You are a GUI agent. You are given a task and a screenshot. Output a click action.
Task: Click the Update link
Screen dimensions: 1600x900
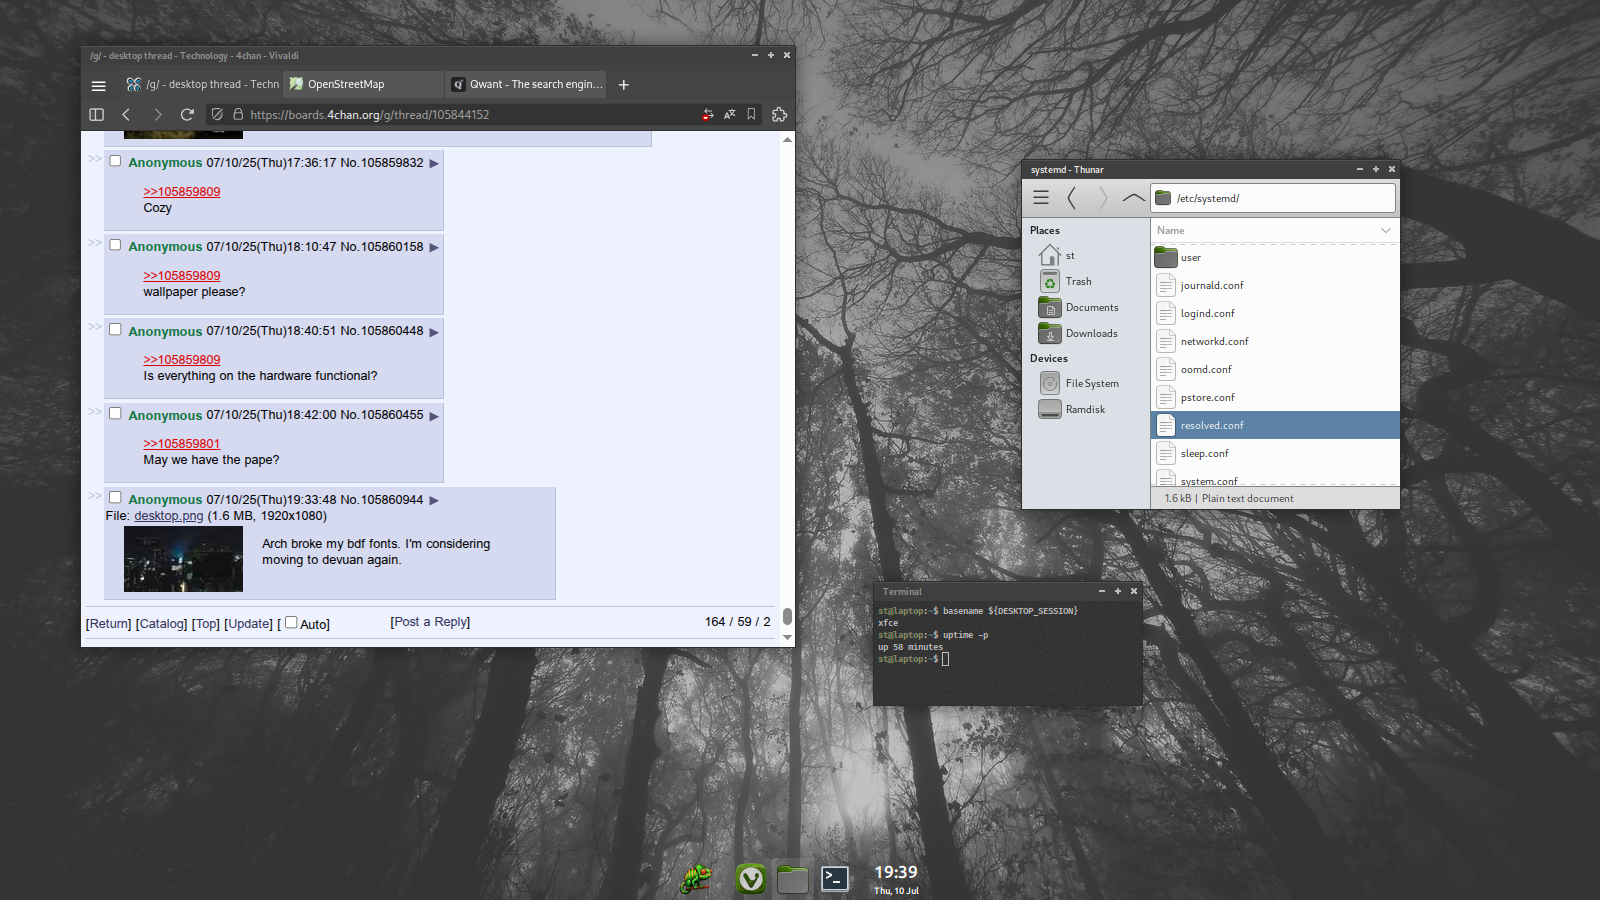point(248,624)
